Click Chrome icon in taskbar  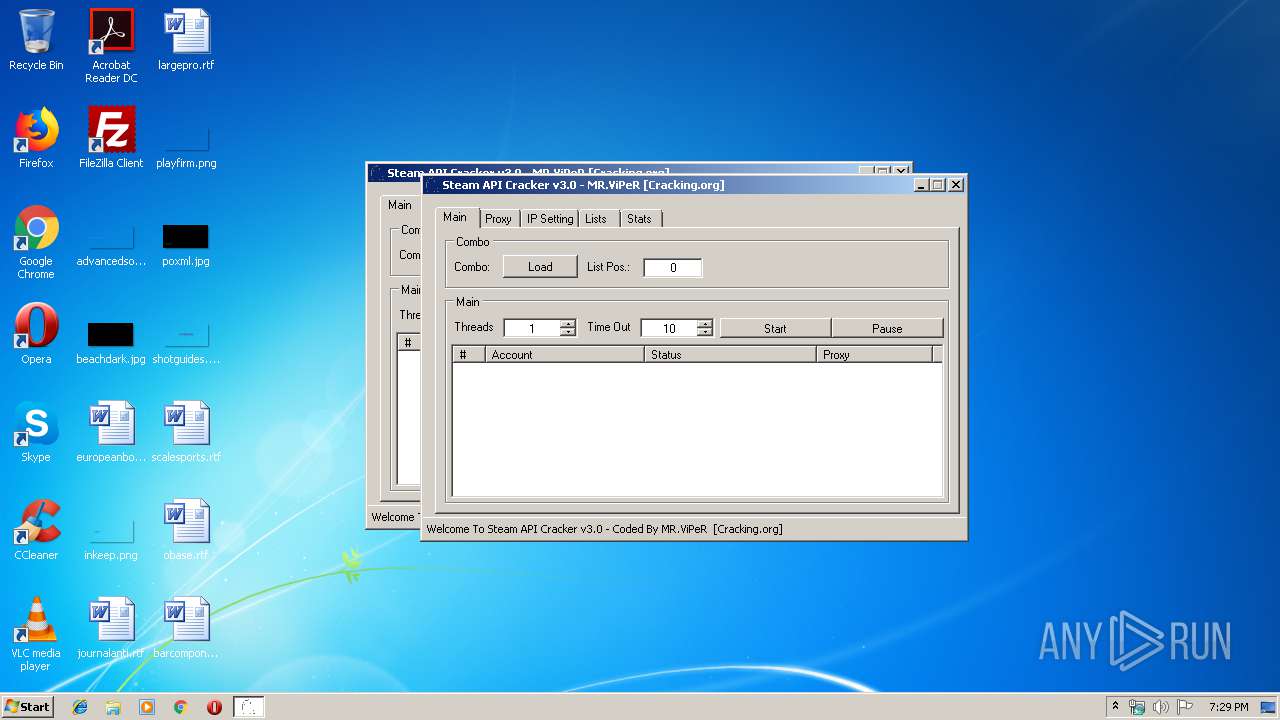(x=180, y=707)
